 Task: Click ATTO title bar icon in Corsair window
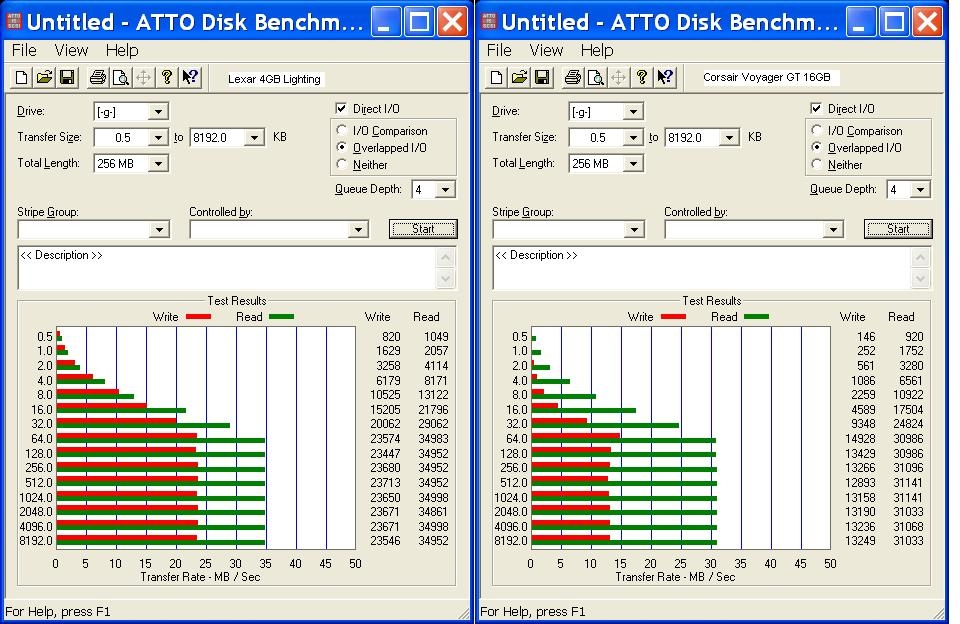coord(489,21)
